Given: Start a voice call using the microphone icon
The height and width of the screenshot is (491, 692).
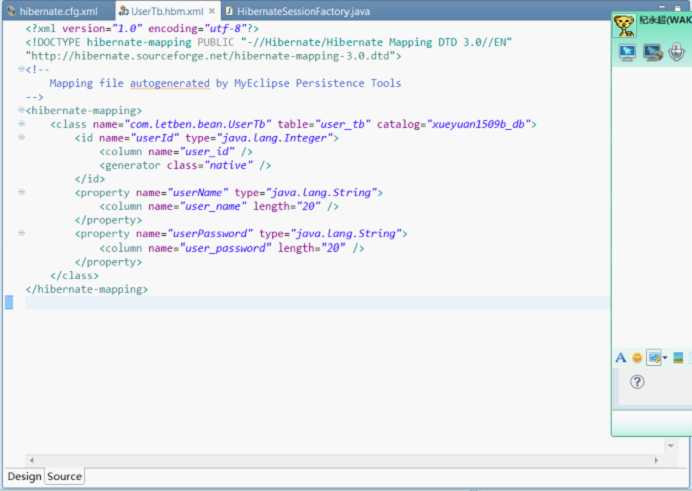Looking at the screenshot, I should pos(676,52).
